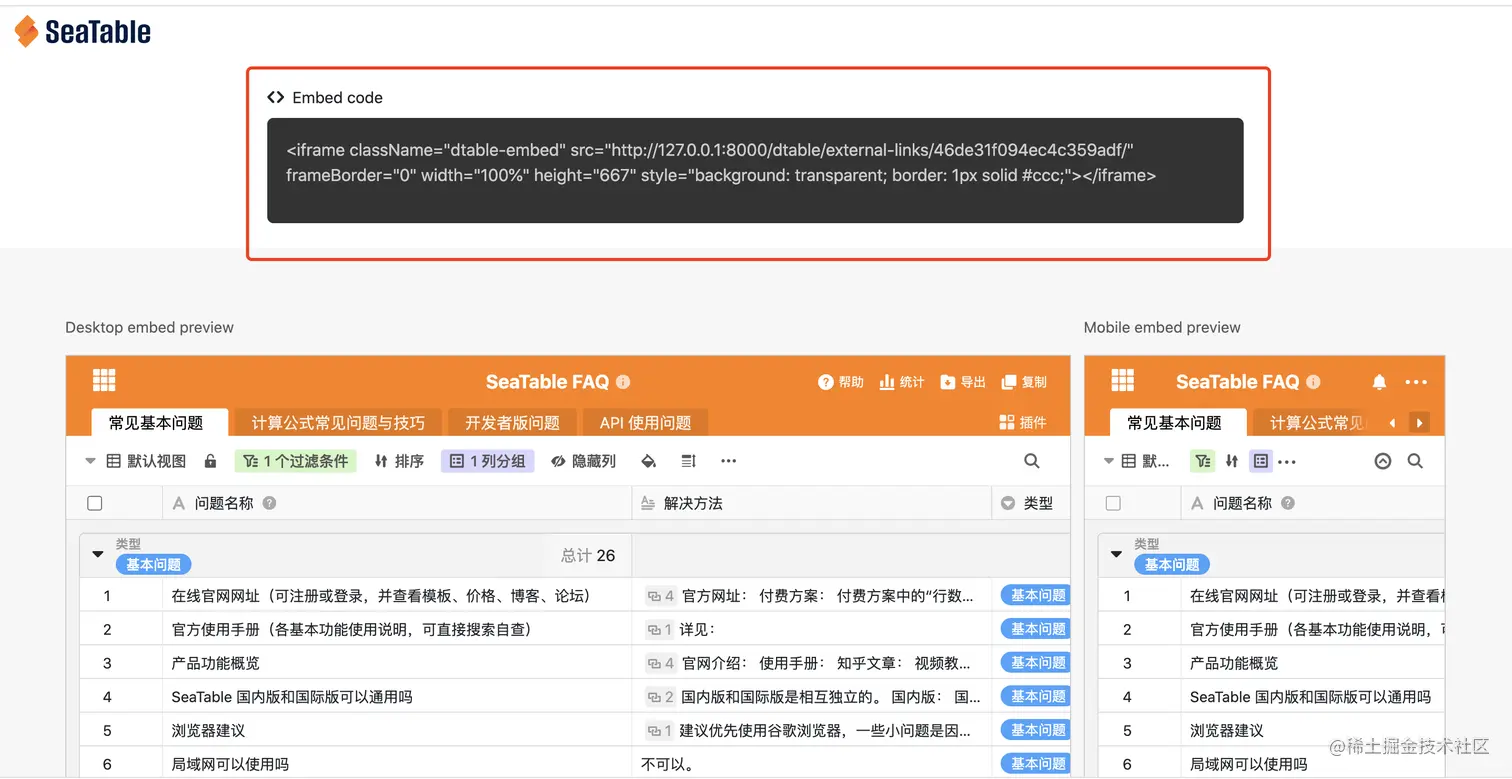Screen dimensions: 1512x779
Task: Click 官网介绍 answer cell in row 3
Action: 812,663
